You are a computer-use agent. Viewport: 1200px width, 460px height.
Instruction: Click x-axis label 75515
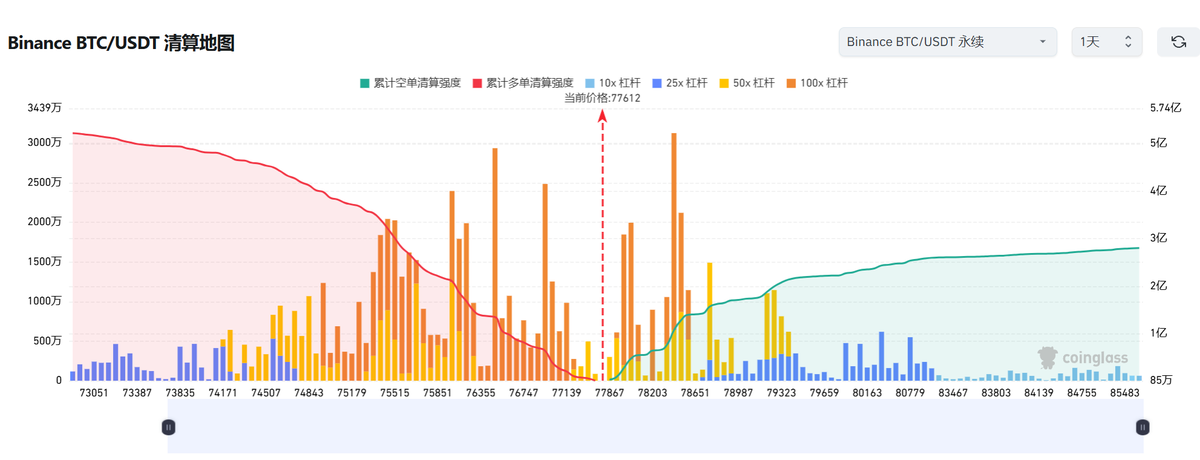[x=394, y=394]
